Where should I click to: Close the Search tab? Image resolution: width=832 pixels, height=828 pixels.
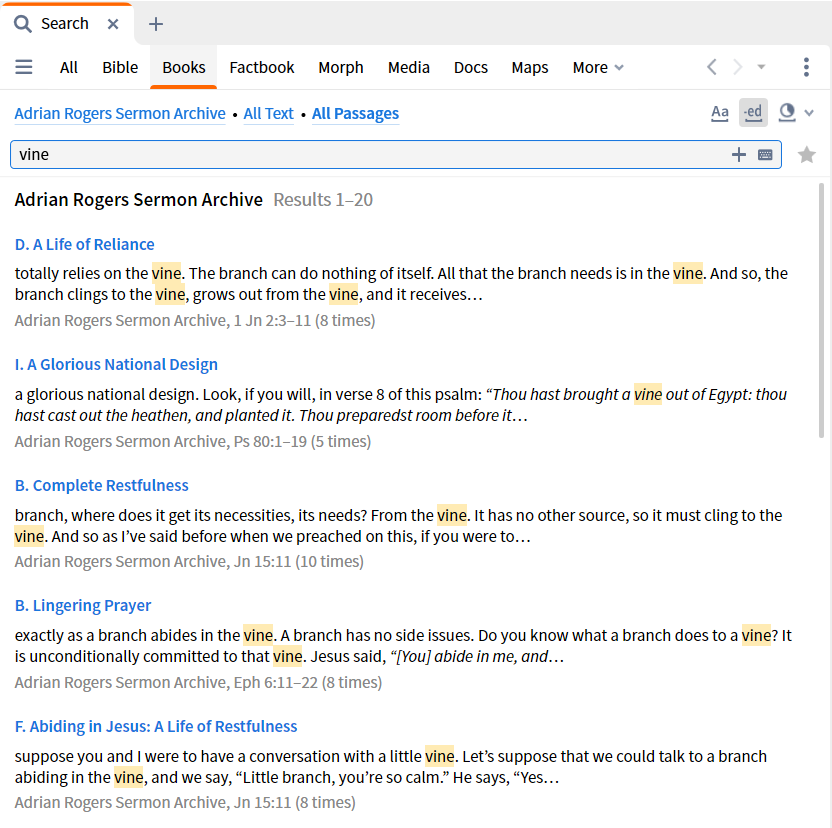[x=112, y=24]
